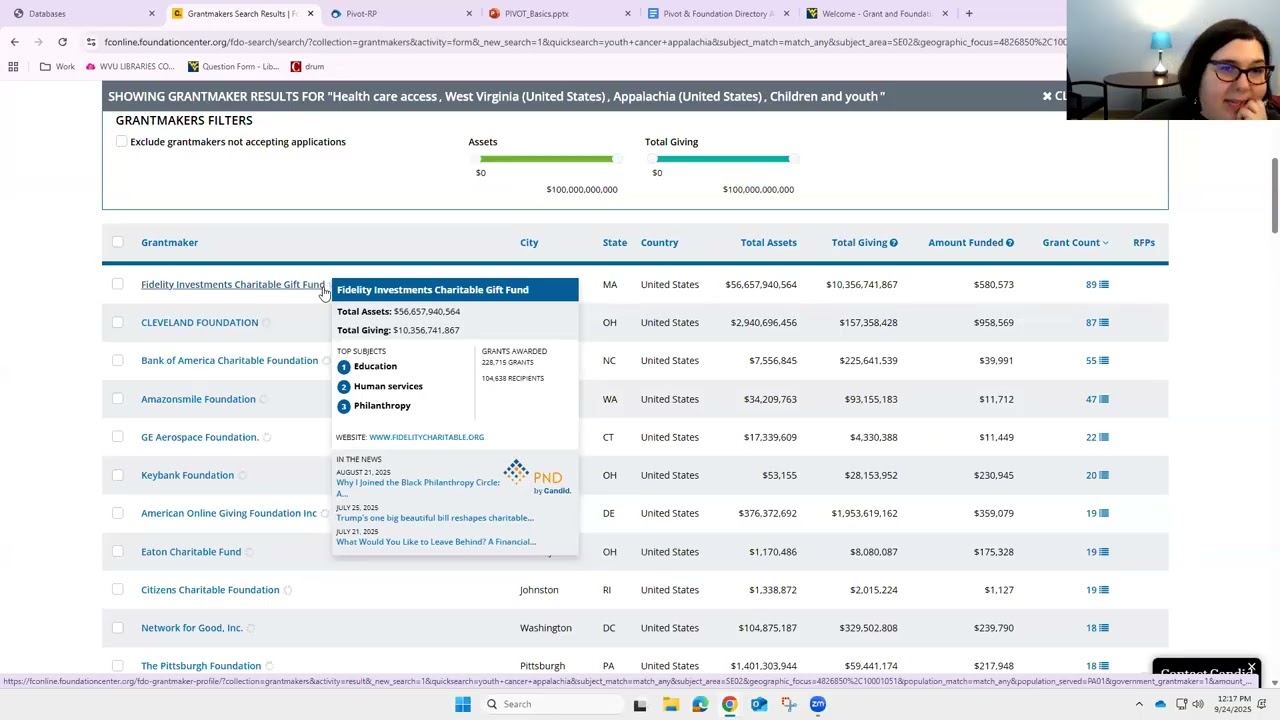Go back with the browser back arrow

tap(14, 42)
